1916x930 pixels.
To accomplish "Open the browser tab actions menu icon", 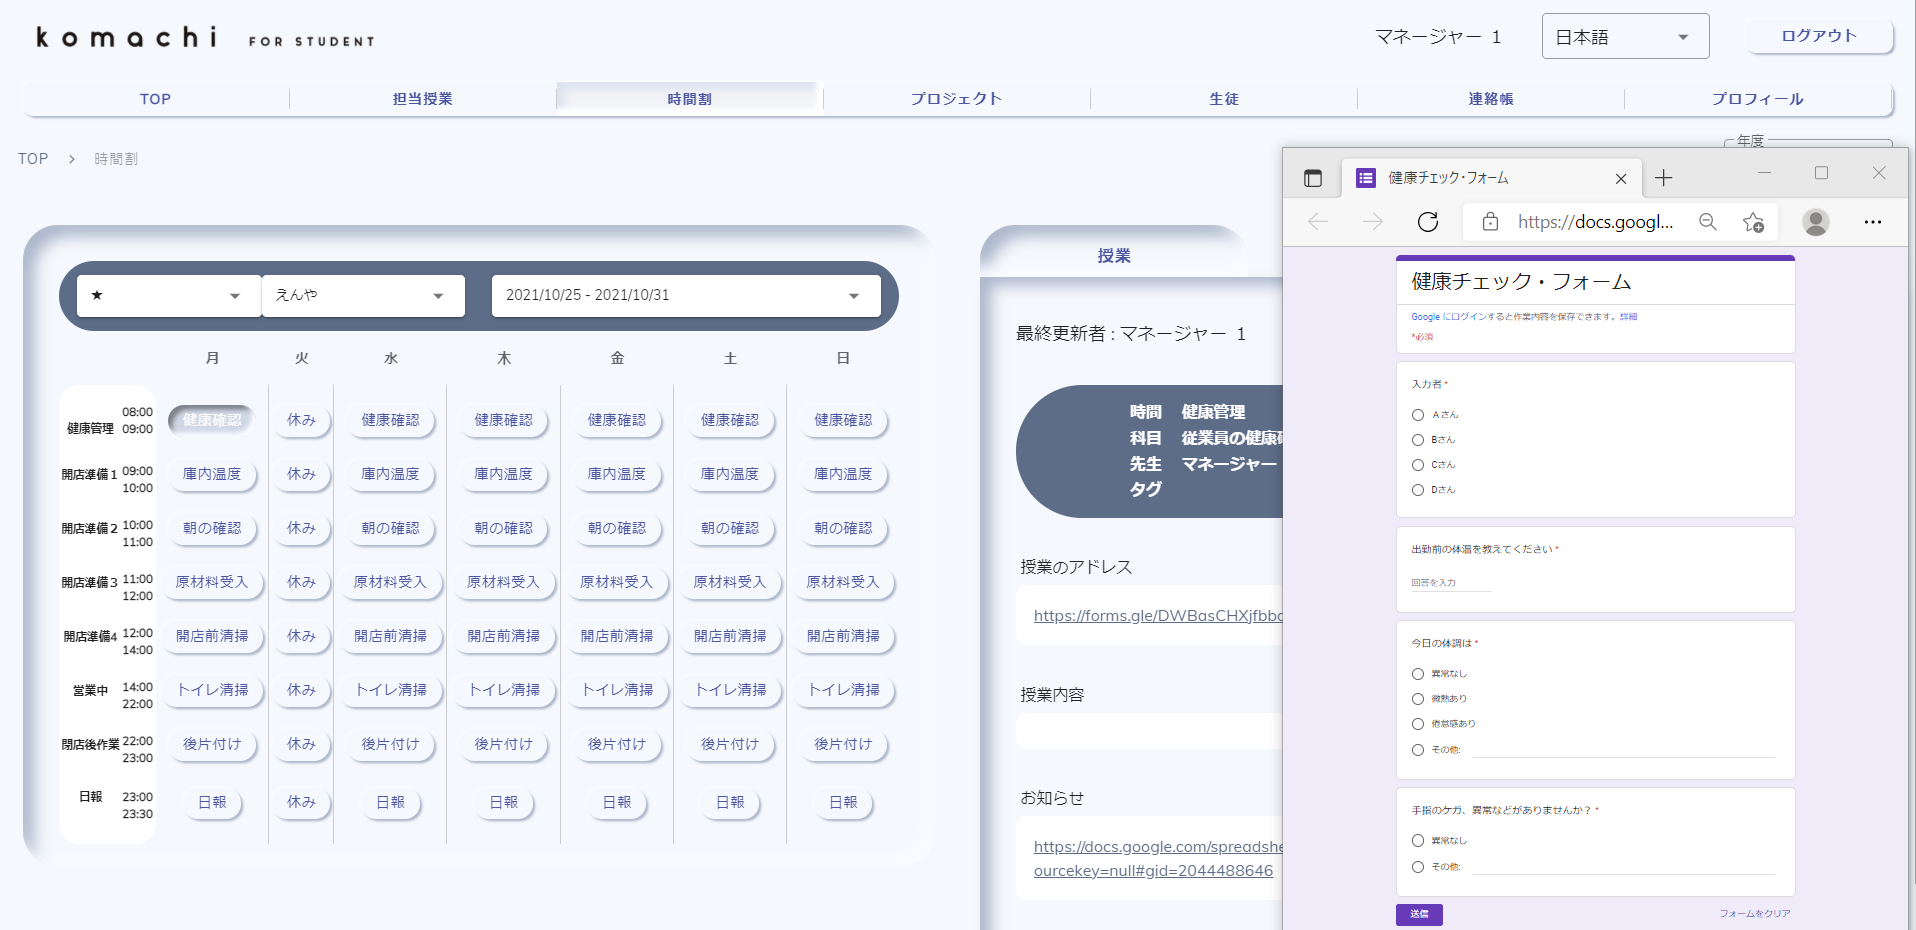I will [x=1313, y=178].
